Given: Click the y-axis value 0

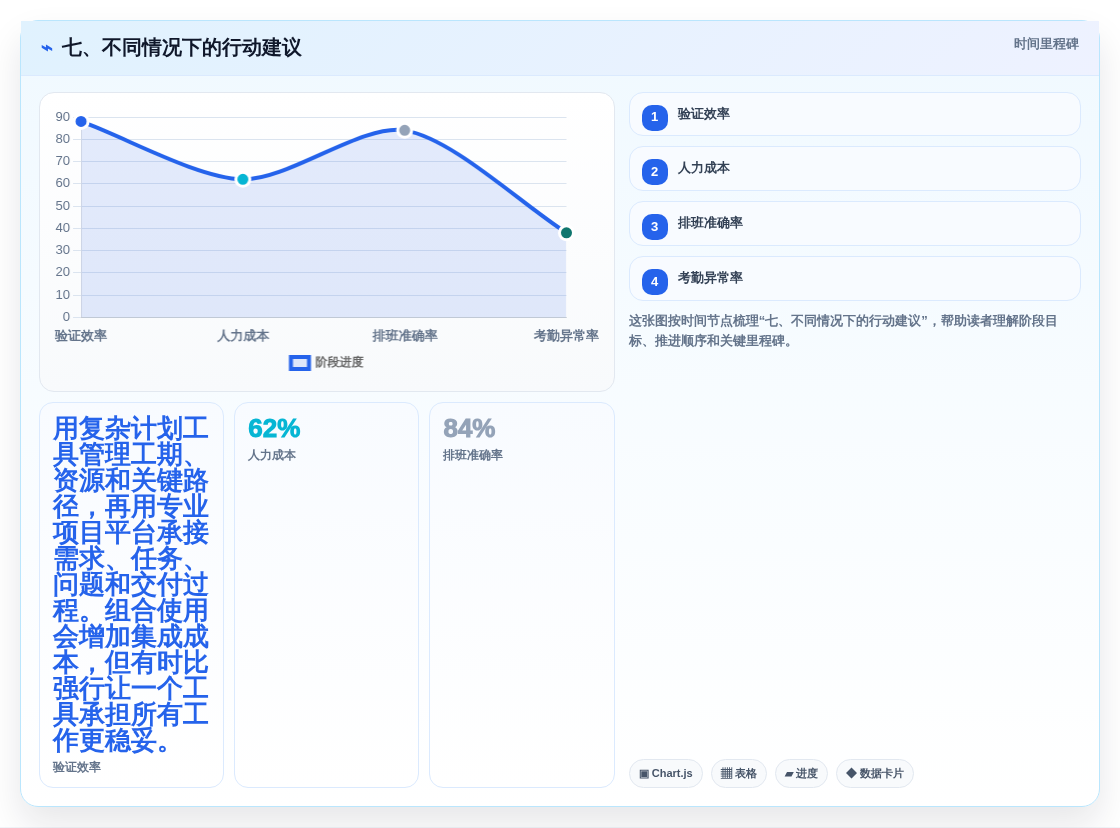Looking at the screenshot, I should coord(66,316).
